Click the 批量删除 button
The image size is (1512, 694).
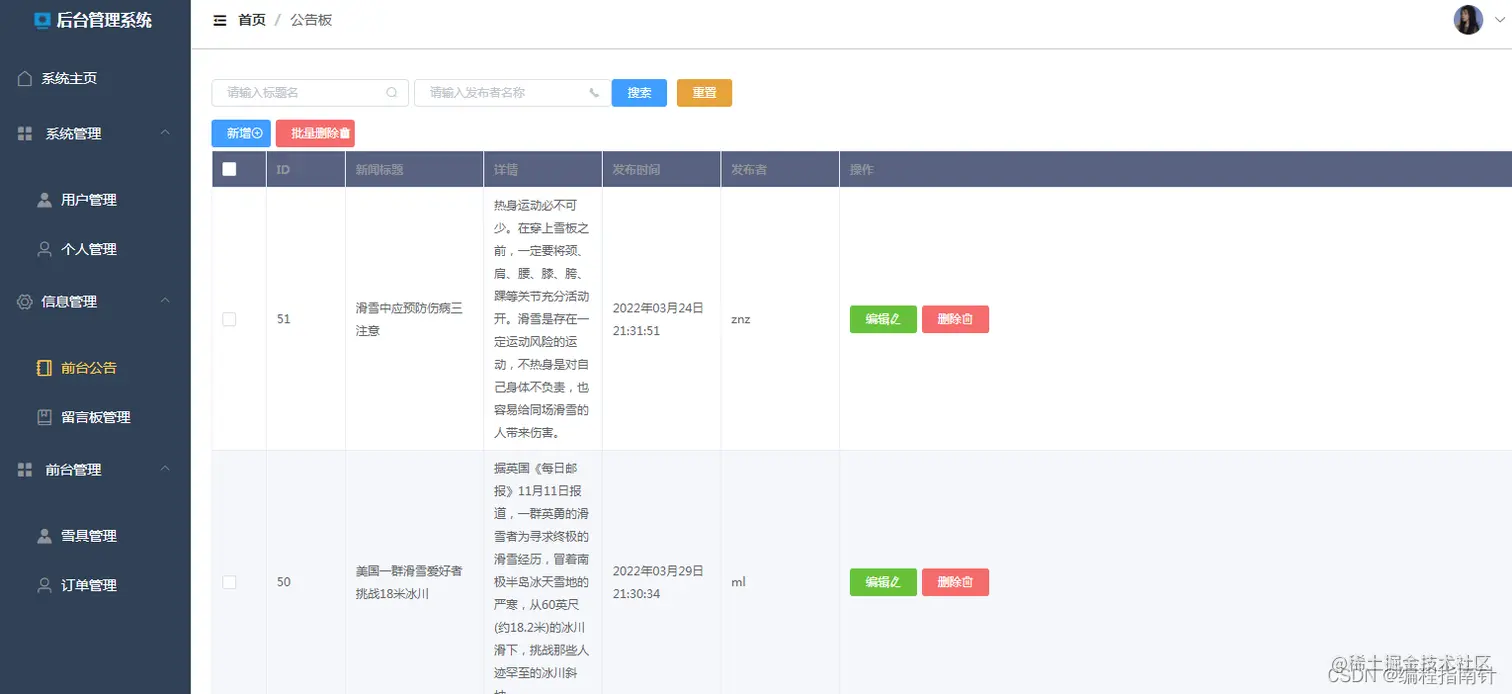click(x=315, y=133)
